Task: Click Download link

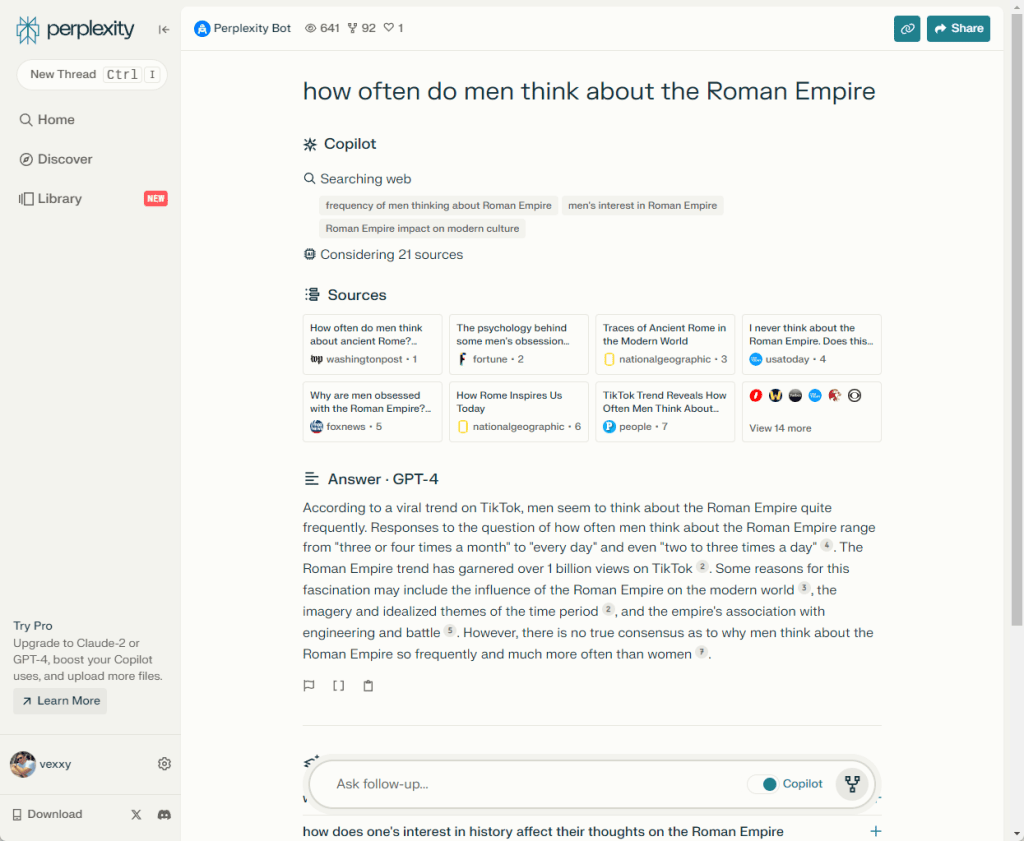Action: point(47,814)
